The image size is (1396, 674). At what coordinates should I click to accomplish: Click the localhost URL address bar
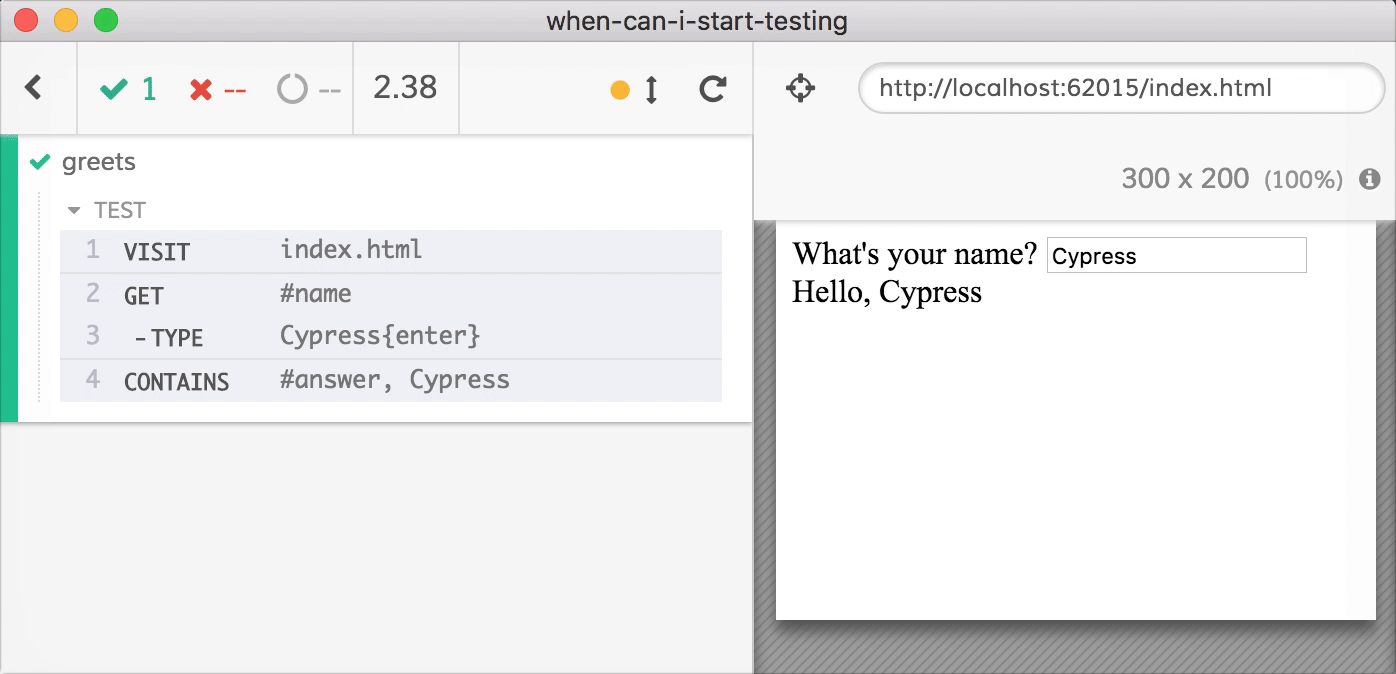pos(1120,88)
